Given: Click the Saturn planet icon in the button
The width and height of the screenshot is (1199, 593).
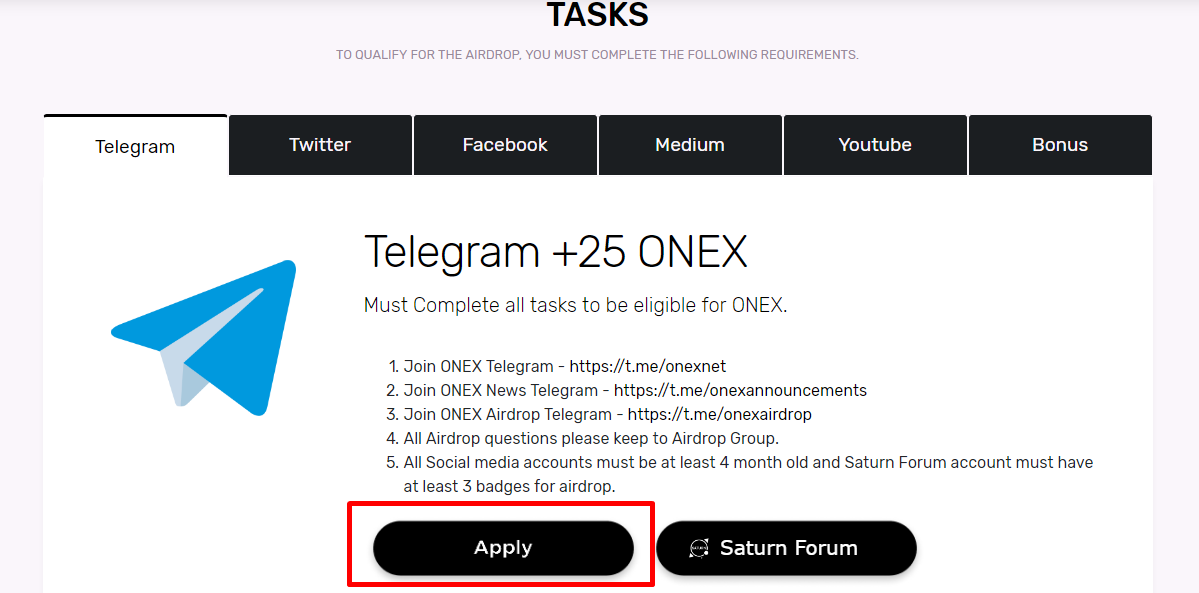Looking at the screenshot, I should click(x=699, y=548).
